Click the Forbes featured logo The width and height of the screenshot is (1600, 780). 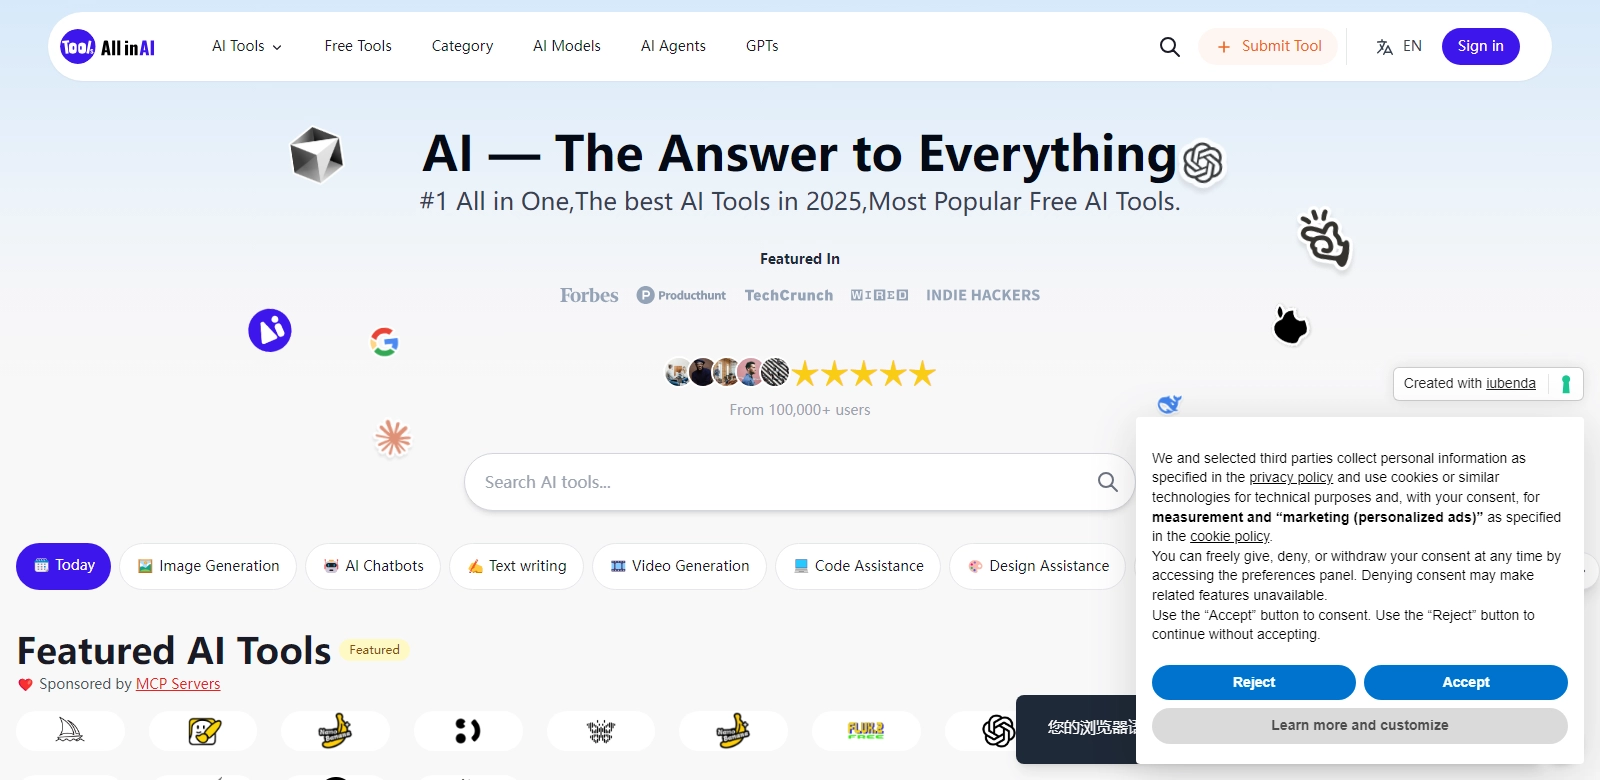[589, 295]
